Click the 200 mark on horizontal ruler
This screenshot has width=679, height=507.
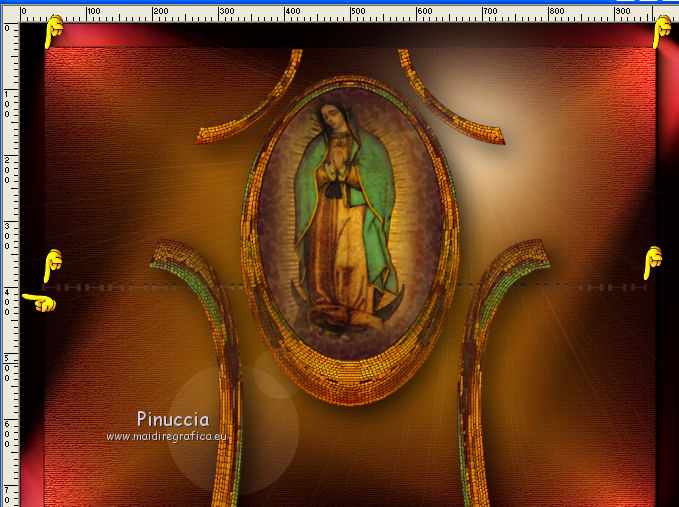coord(160,12)
